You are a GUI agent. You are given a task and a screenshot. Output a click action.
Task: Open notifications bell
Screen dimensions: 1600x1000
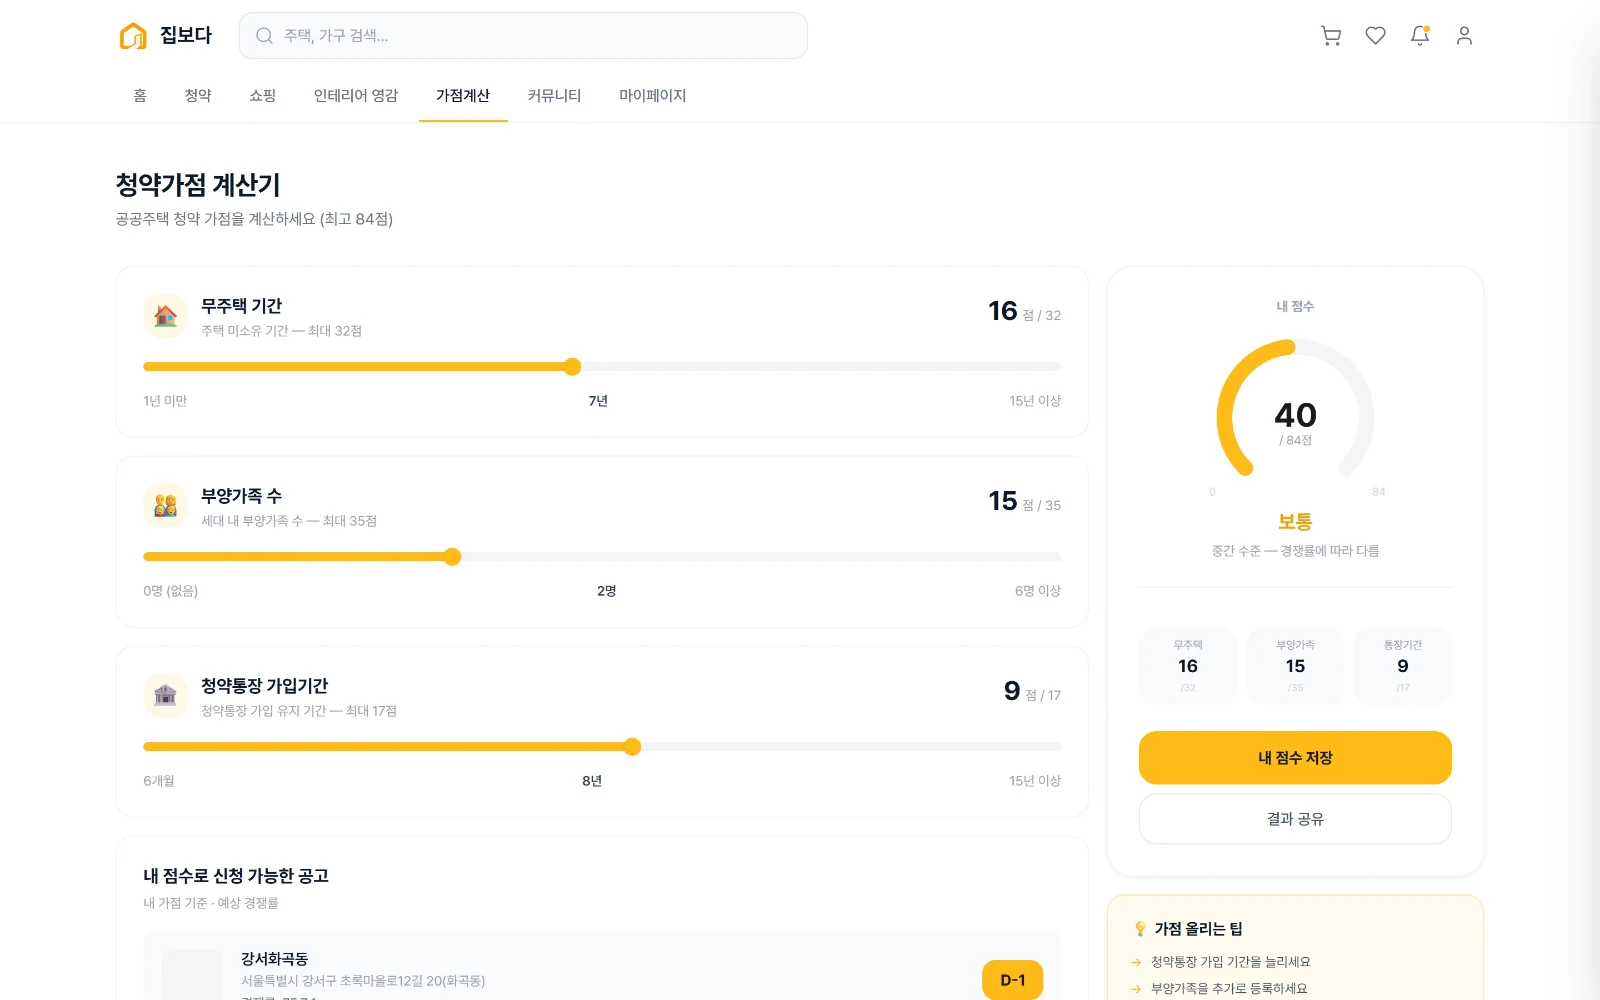point(1420,36)
